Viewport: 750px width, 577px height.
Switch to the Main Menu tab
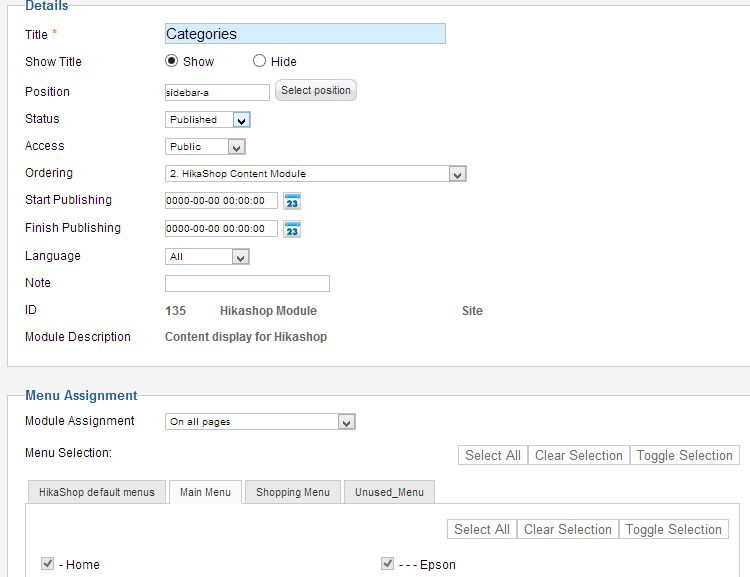tap(206, 492)
